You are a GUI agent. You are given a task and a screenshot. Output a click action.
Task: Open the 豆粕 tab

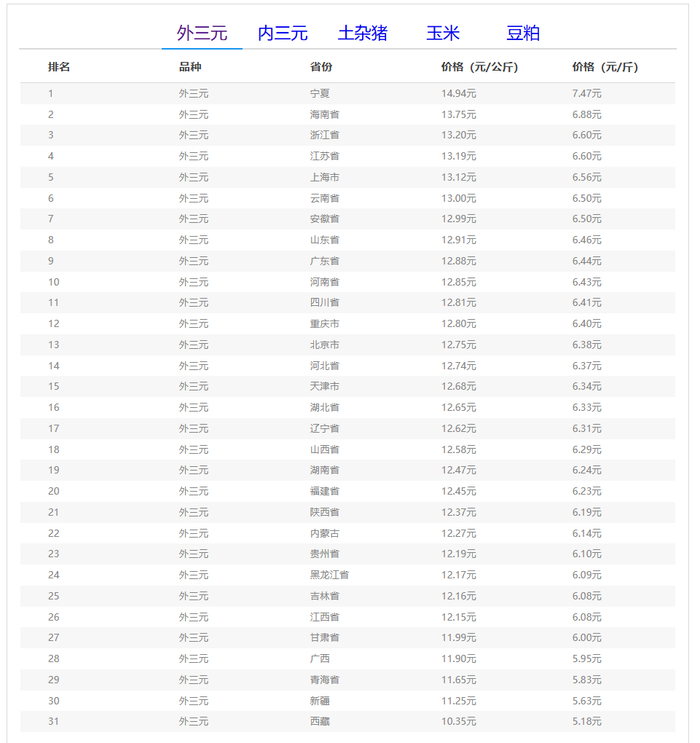point(523,33)
